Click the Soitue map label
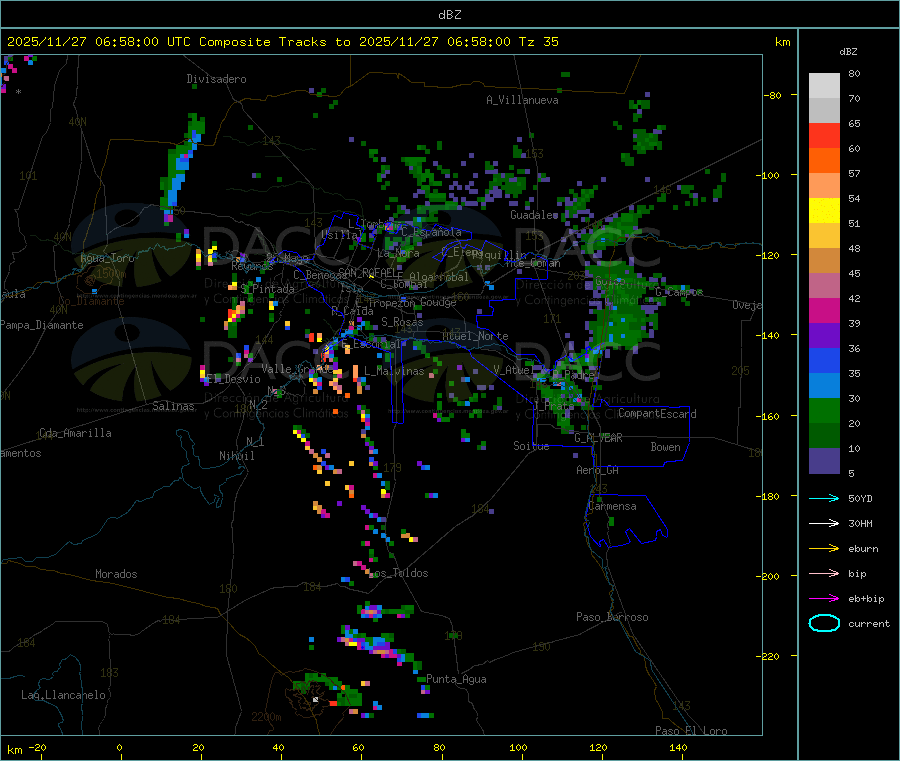Screen dimensions: 900x761 (x=531, y=446)
